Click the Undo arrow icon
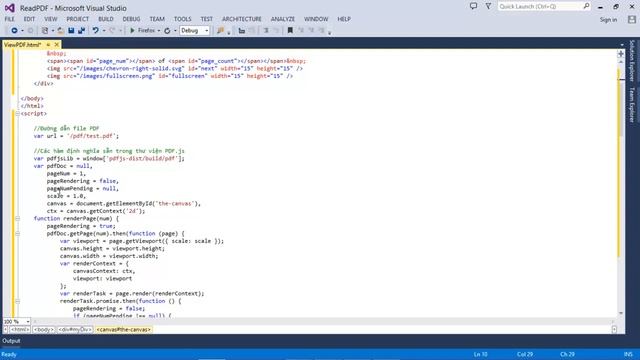Screen dimensions: 640x360 click(x=96, y=31)
